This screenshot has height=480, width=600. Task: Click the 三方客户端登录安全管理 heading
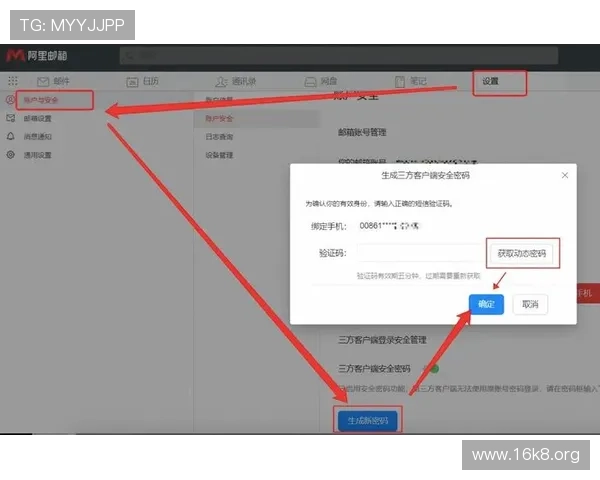(382, 340)
